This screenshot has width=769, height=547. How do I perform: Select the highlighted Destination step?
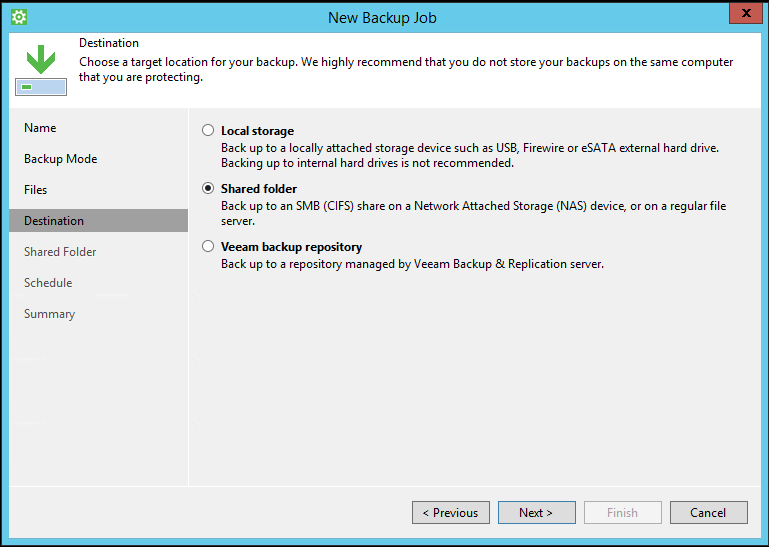[54, 221]
